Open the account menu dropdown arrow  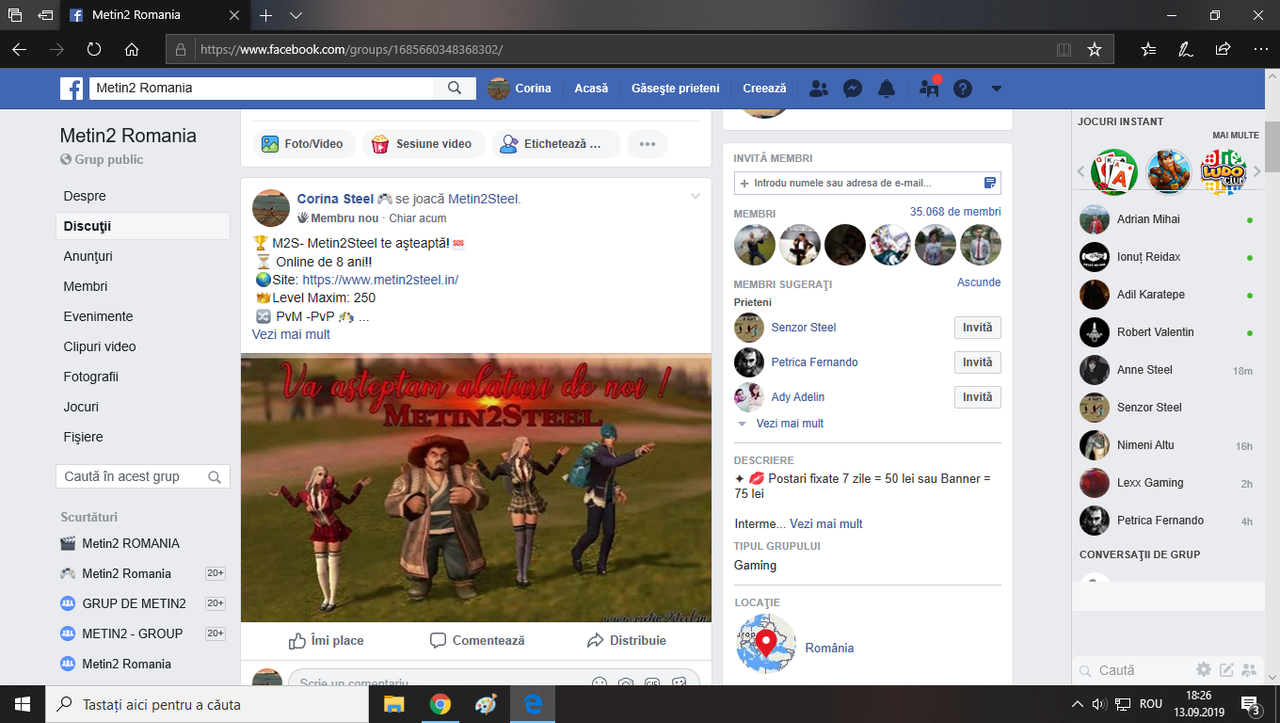(x=996, y=88)
